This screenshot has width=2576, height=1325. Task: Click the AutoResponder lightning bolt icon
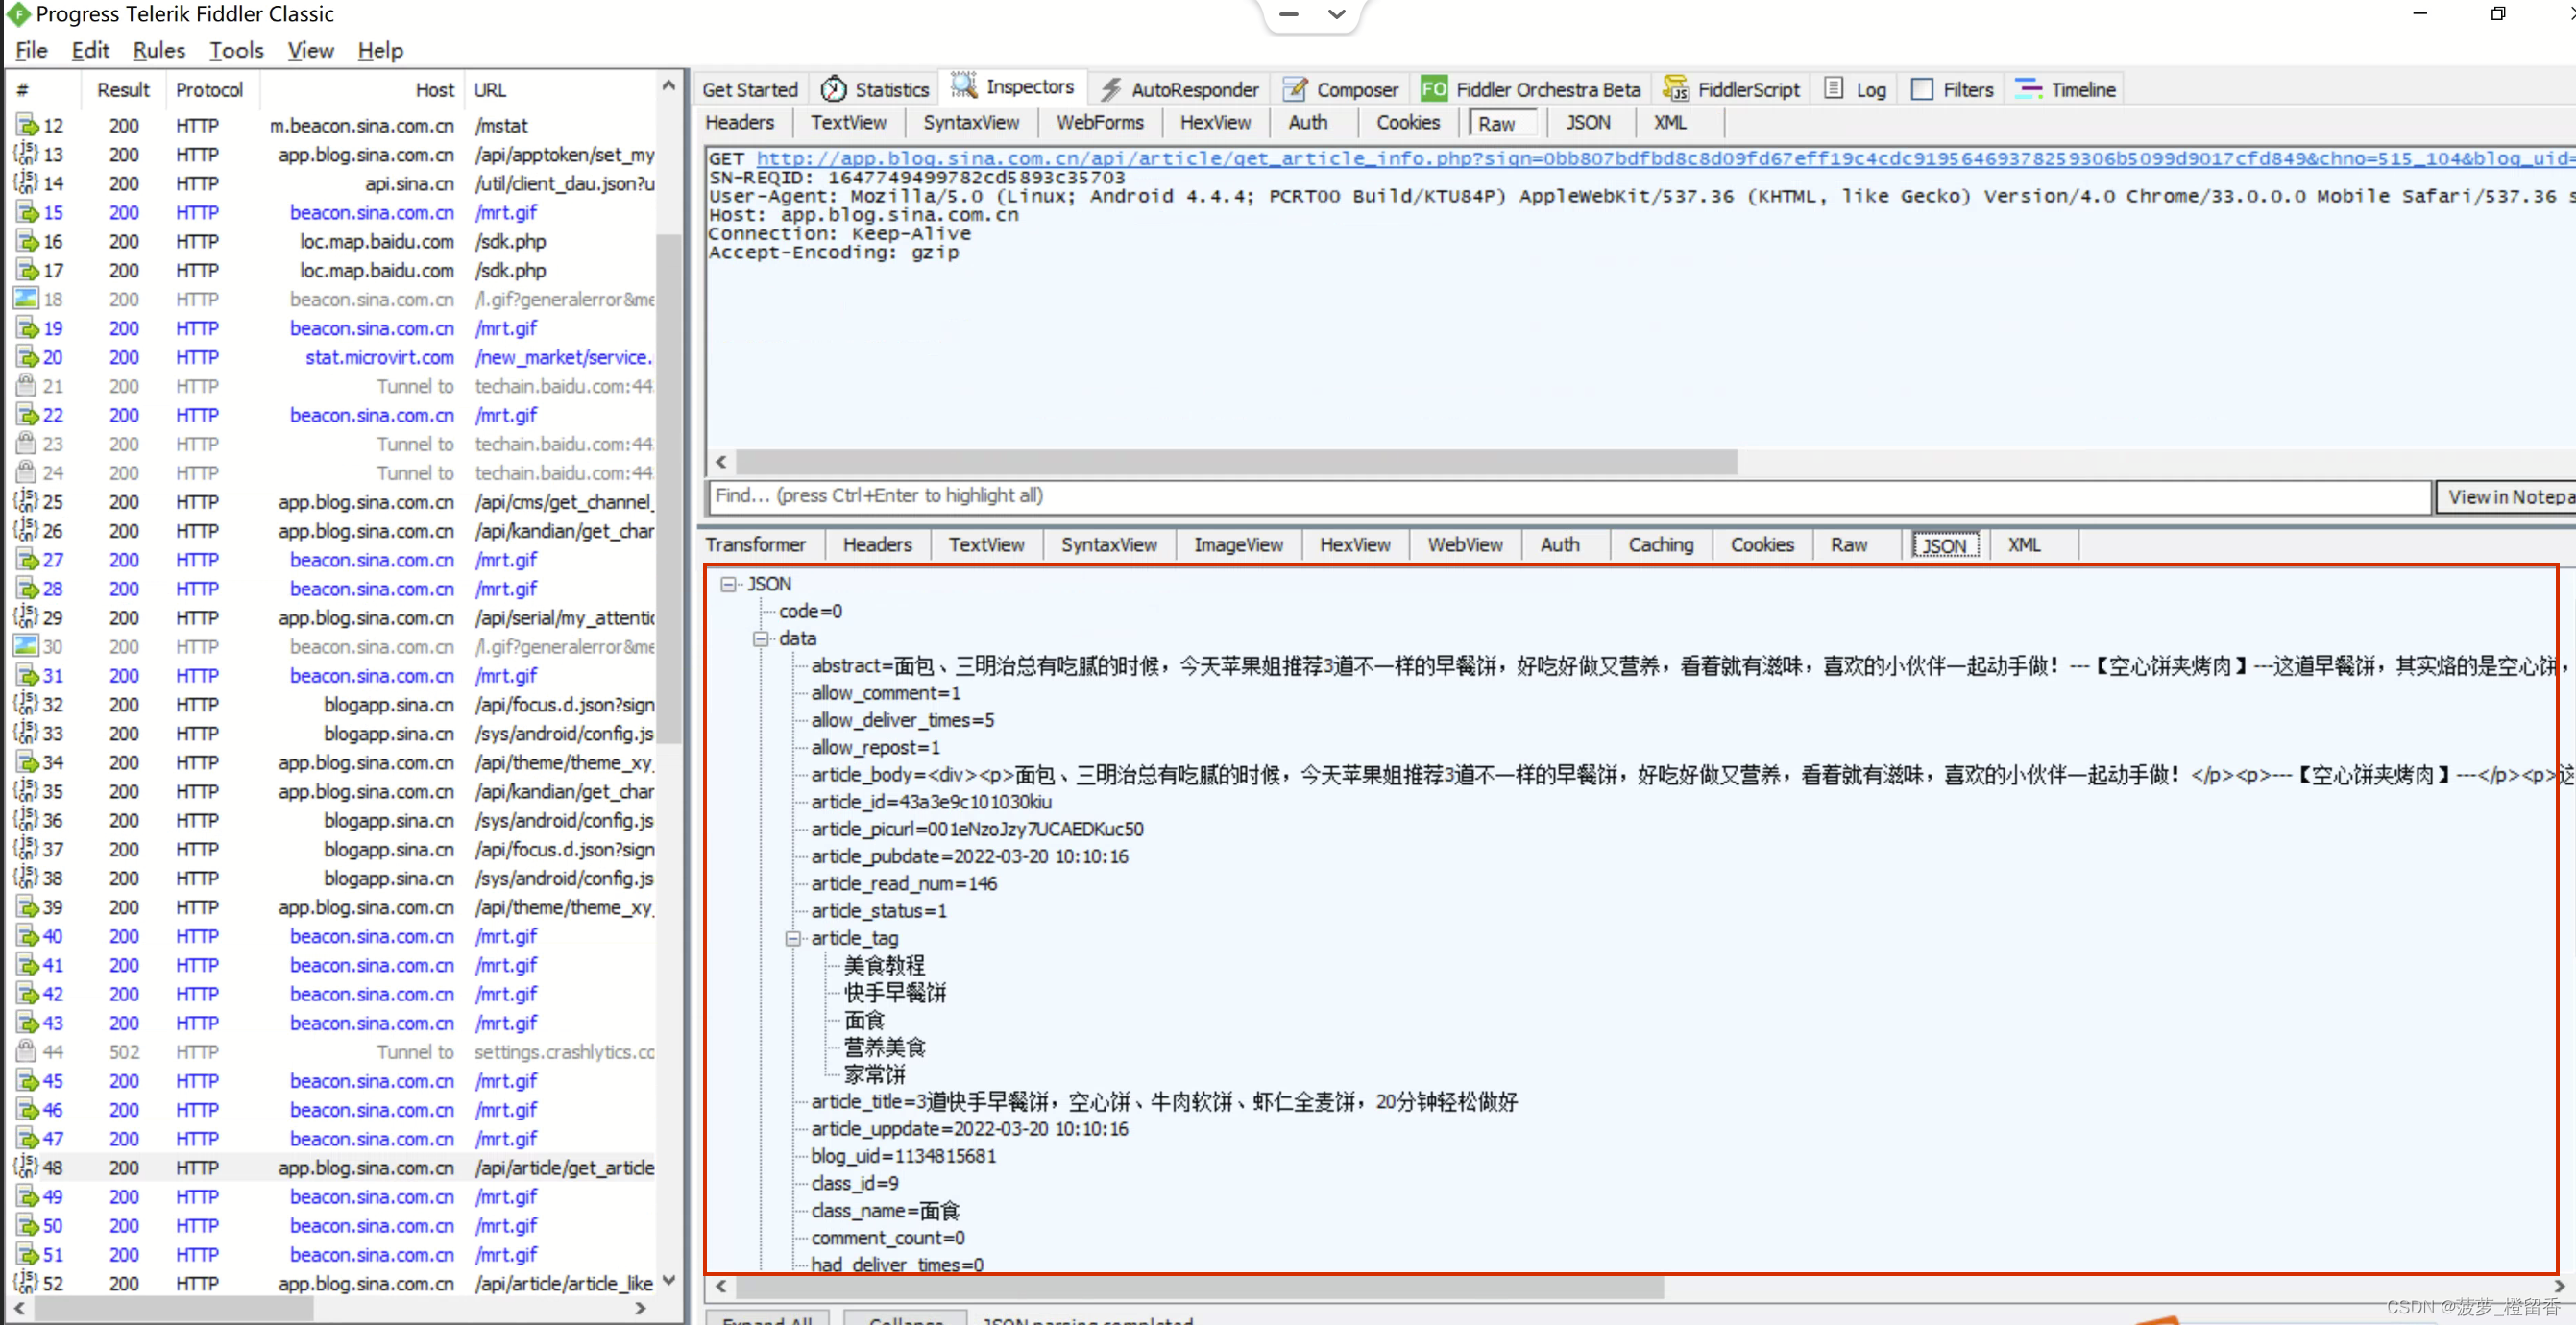coord(1110,89)
